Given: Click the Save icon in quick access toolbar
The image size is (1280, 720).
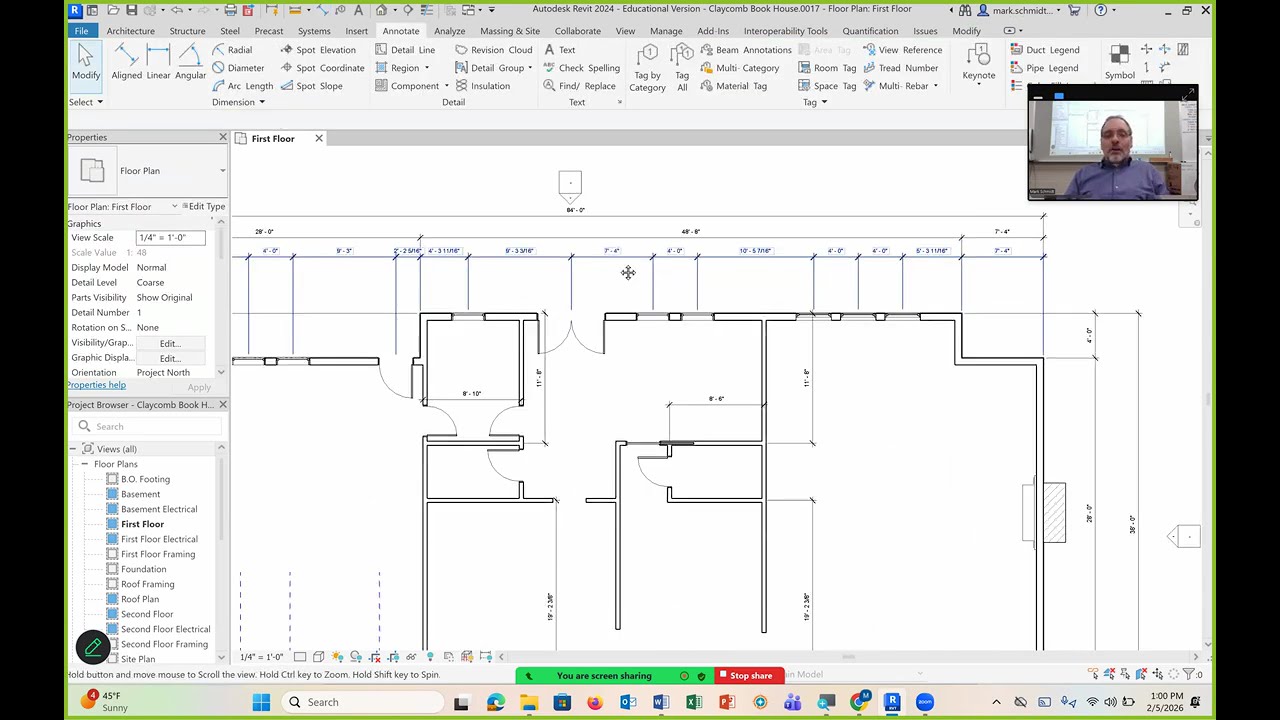Looking at the screenshot, I should point(131,10).
